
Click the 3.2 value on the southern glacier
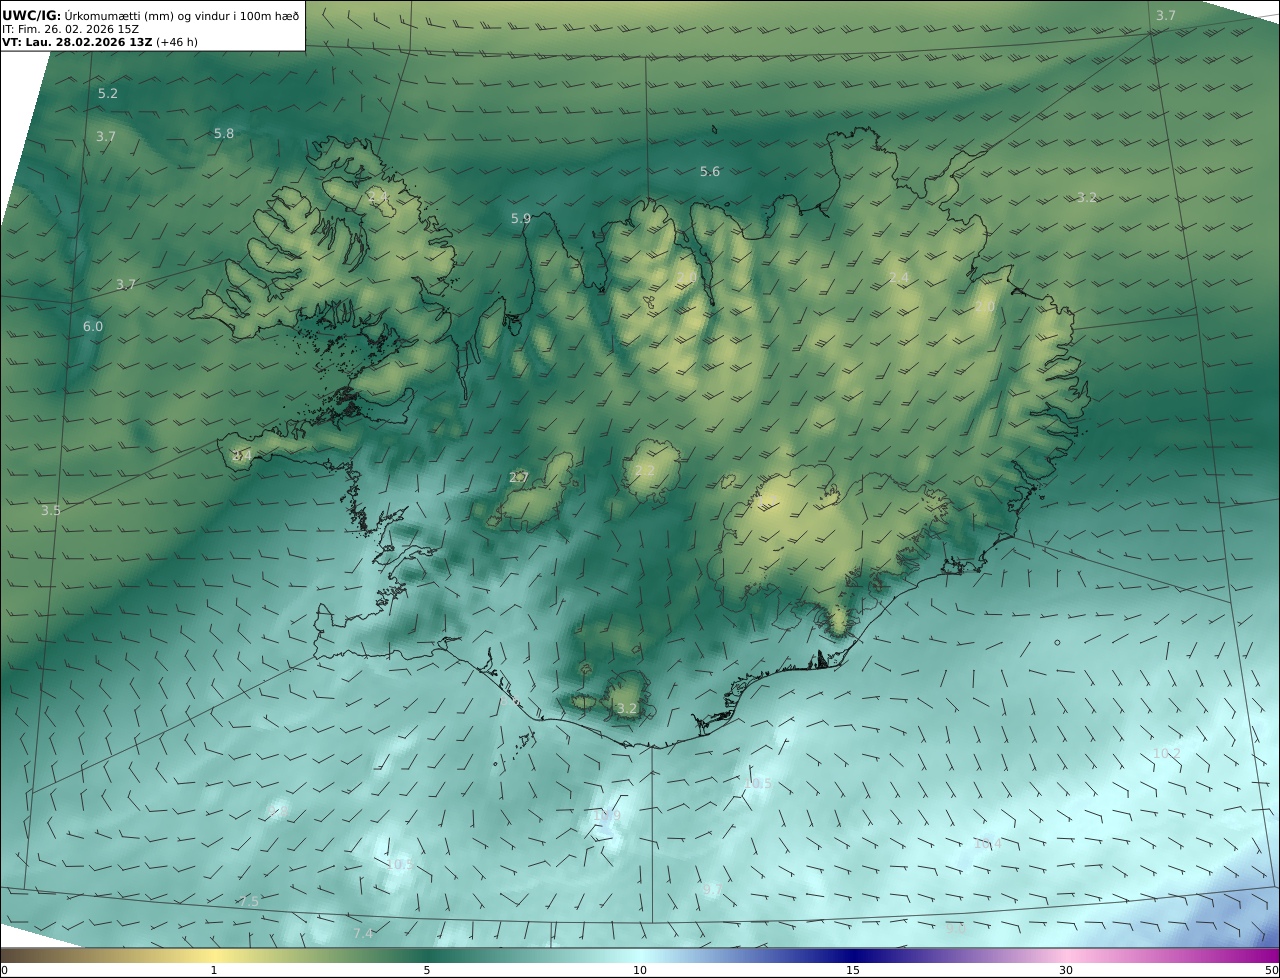[627, 708]
